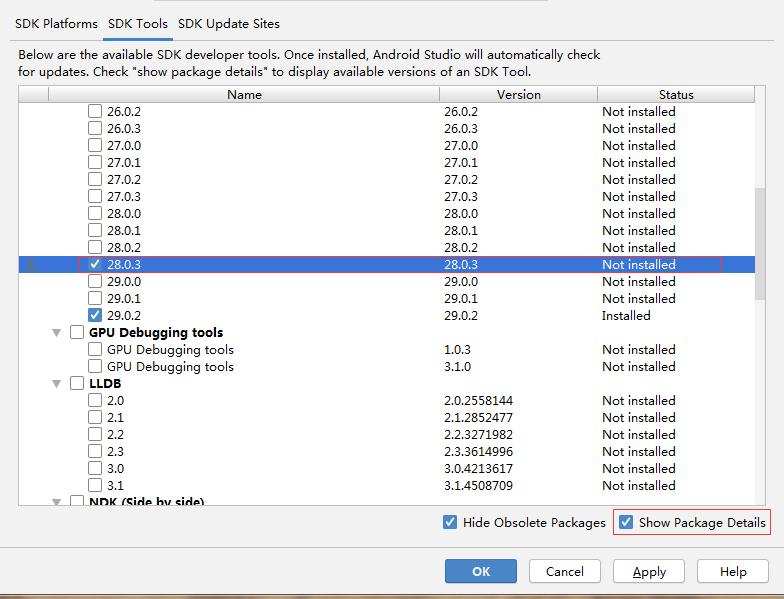Check the GPU Debugging tools group checkbox

pyautogui.click(x=77, y=333)
